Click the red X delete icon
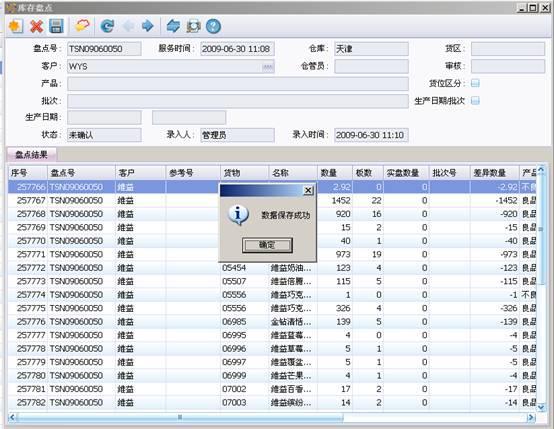This screenshot has height=429, width=554. pos(36,26)
